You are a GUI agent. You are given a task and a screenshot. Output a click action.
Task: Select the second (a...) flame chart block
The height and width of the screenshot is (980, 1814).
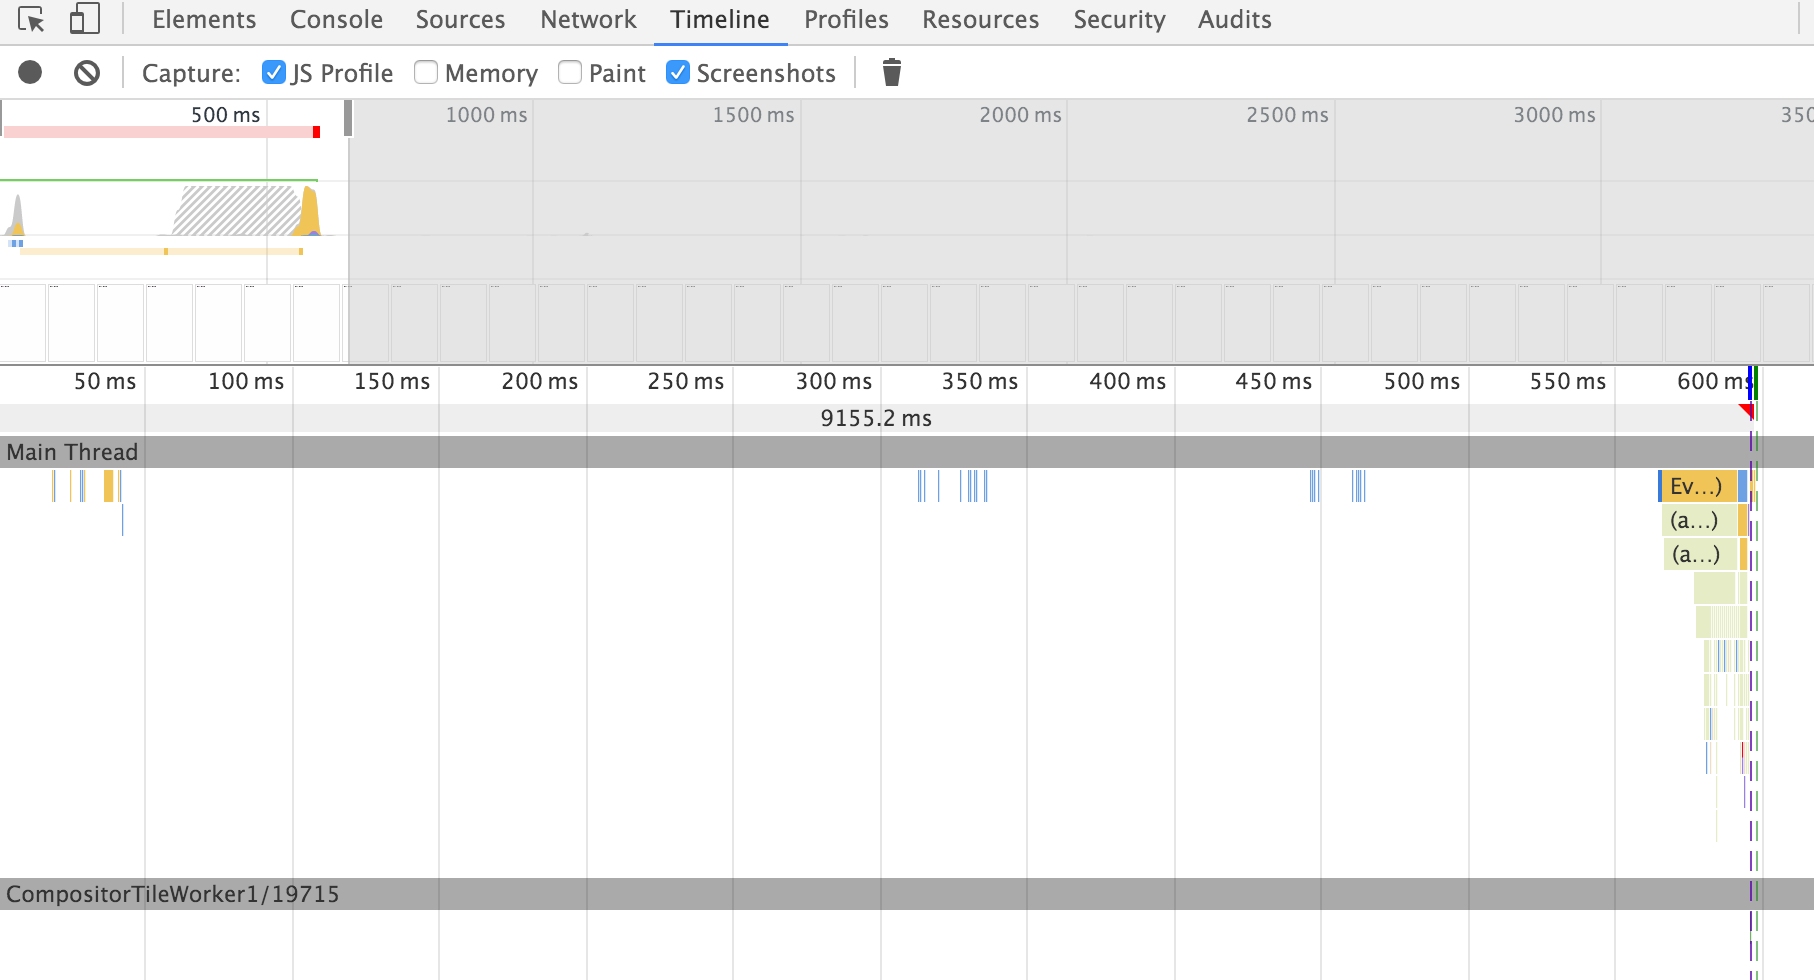click(1701, 554)
